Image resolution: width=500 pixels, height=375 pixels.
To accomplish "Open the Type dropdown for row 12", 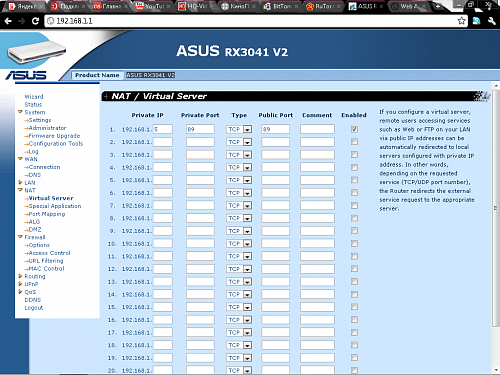I will (x=239, y=269).
